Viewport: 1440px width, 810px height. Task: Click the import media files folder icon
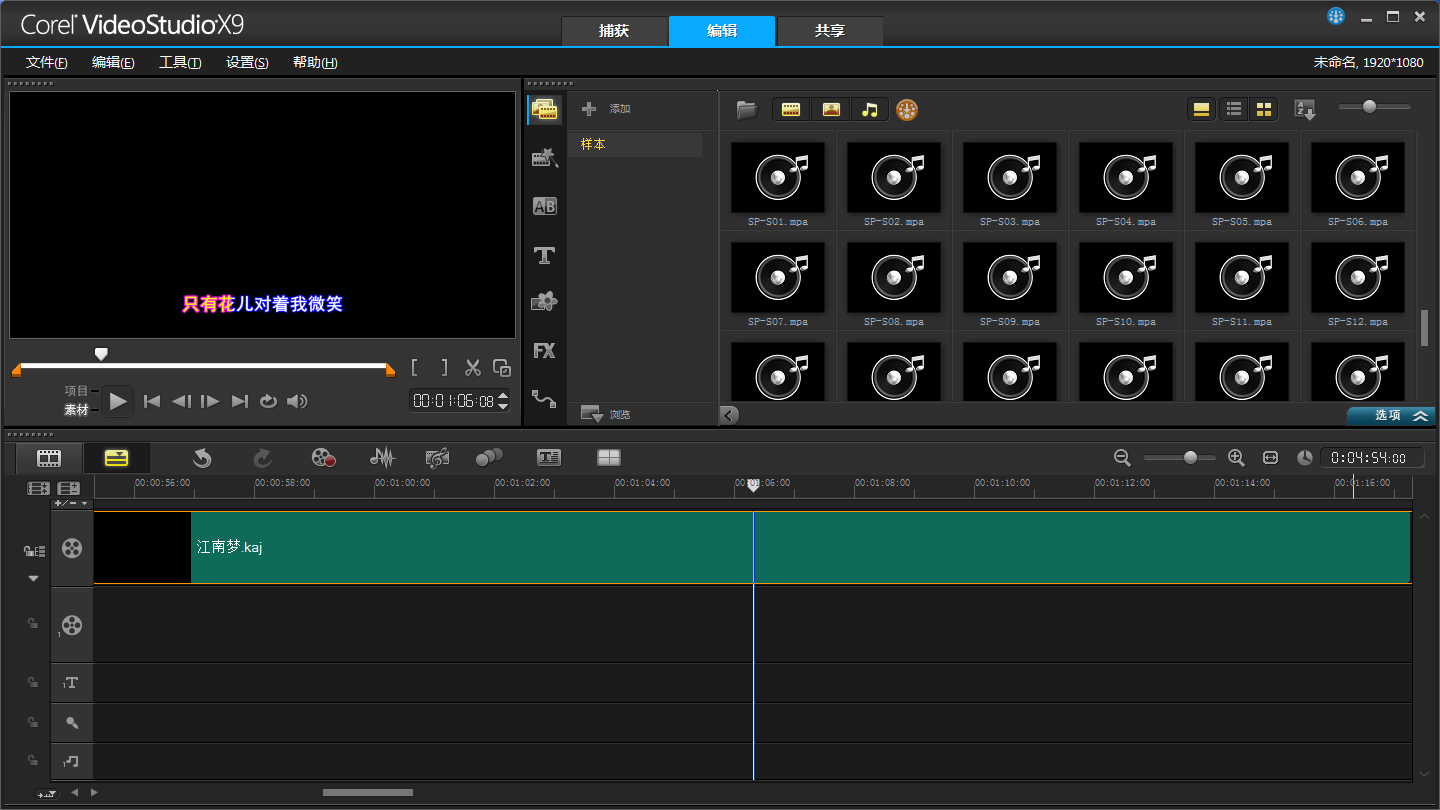[747, 110]
